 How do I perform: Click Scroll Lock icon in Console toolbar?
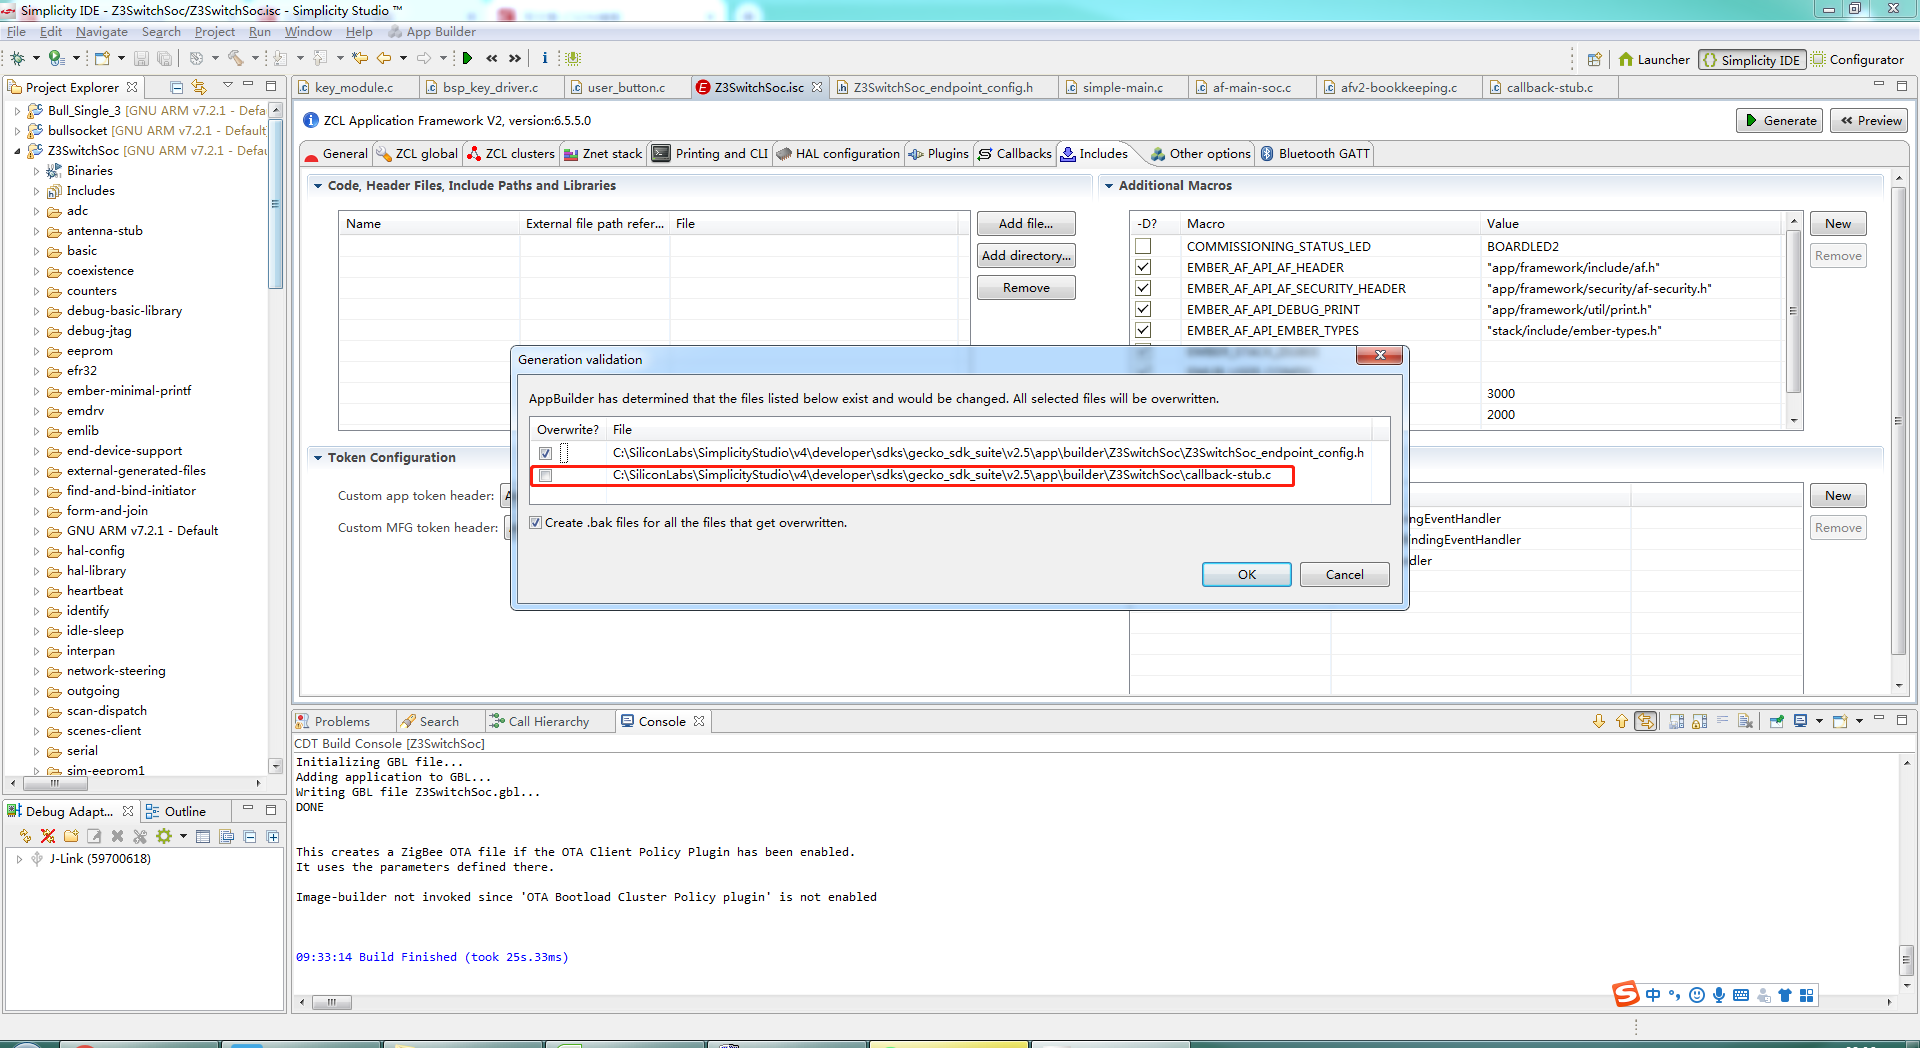(x=1699, y=721)
